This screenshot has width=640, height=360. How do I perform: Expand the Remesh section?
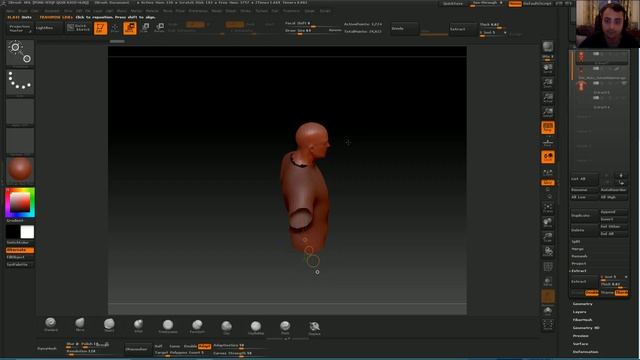(579, 256)
